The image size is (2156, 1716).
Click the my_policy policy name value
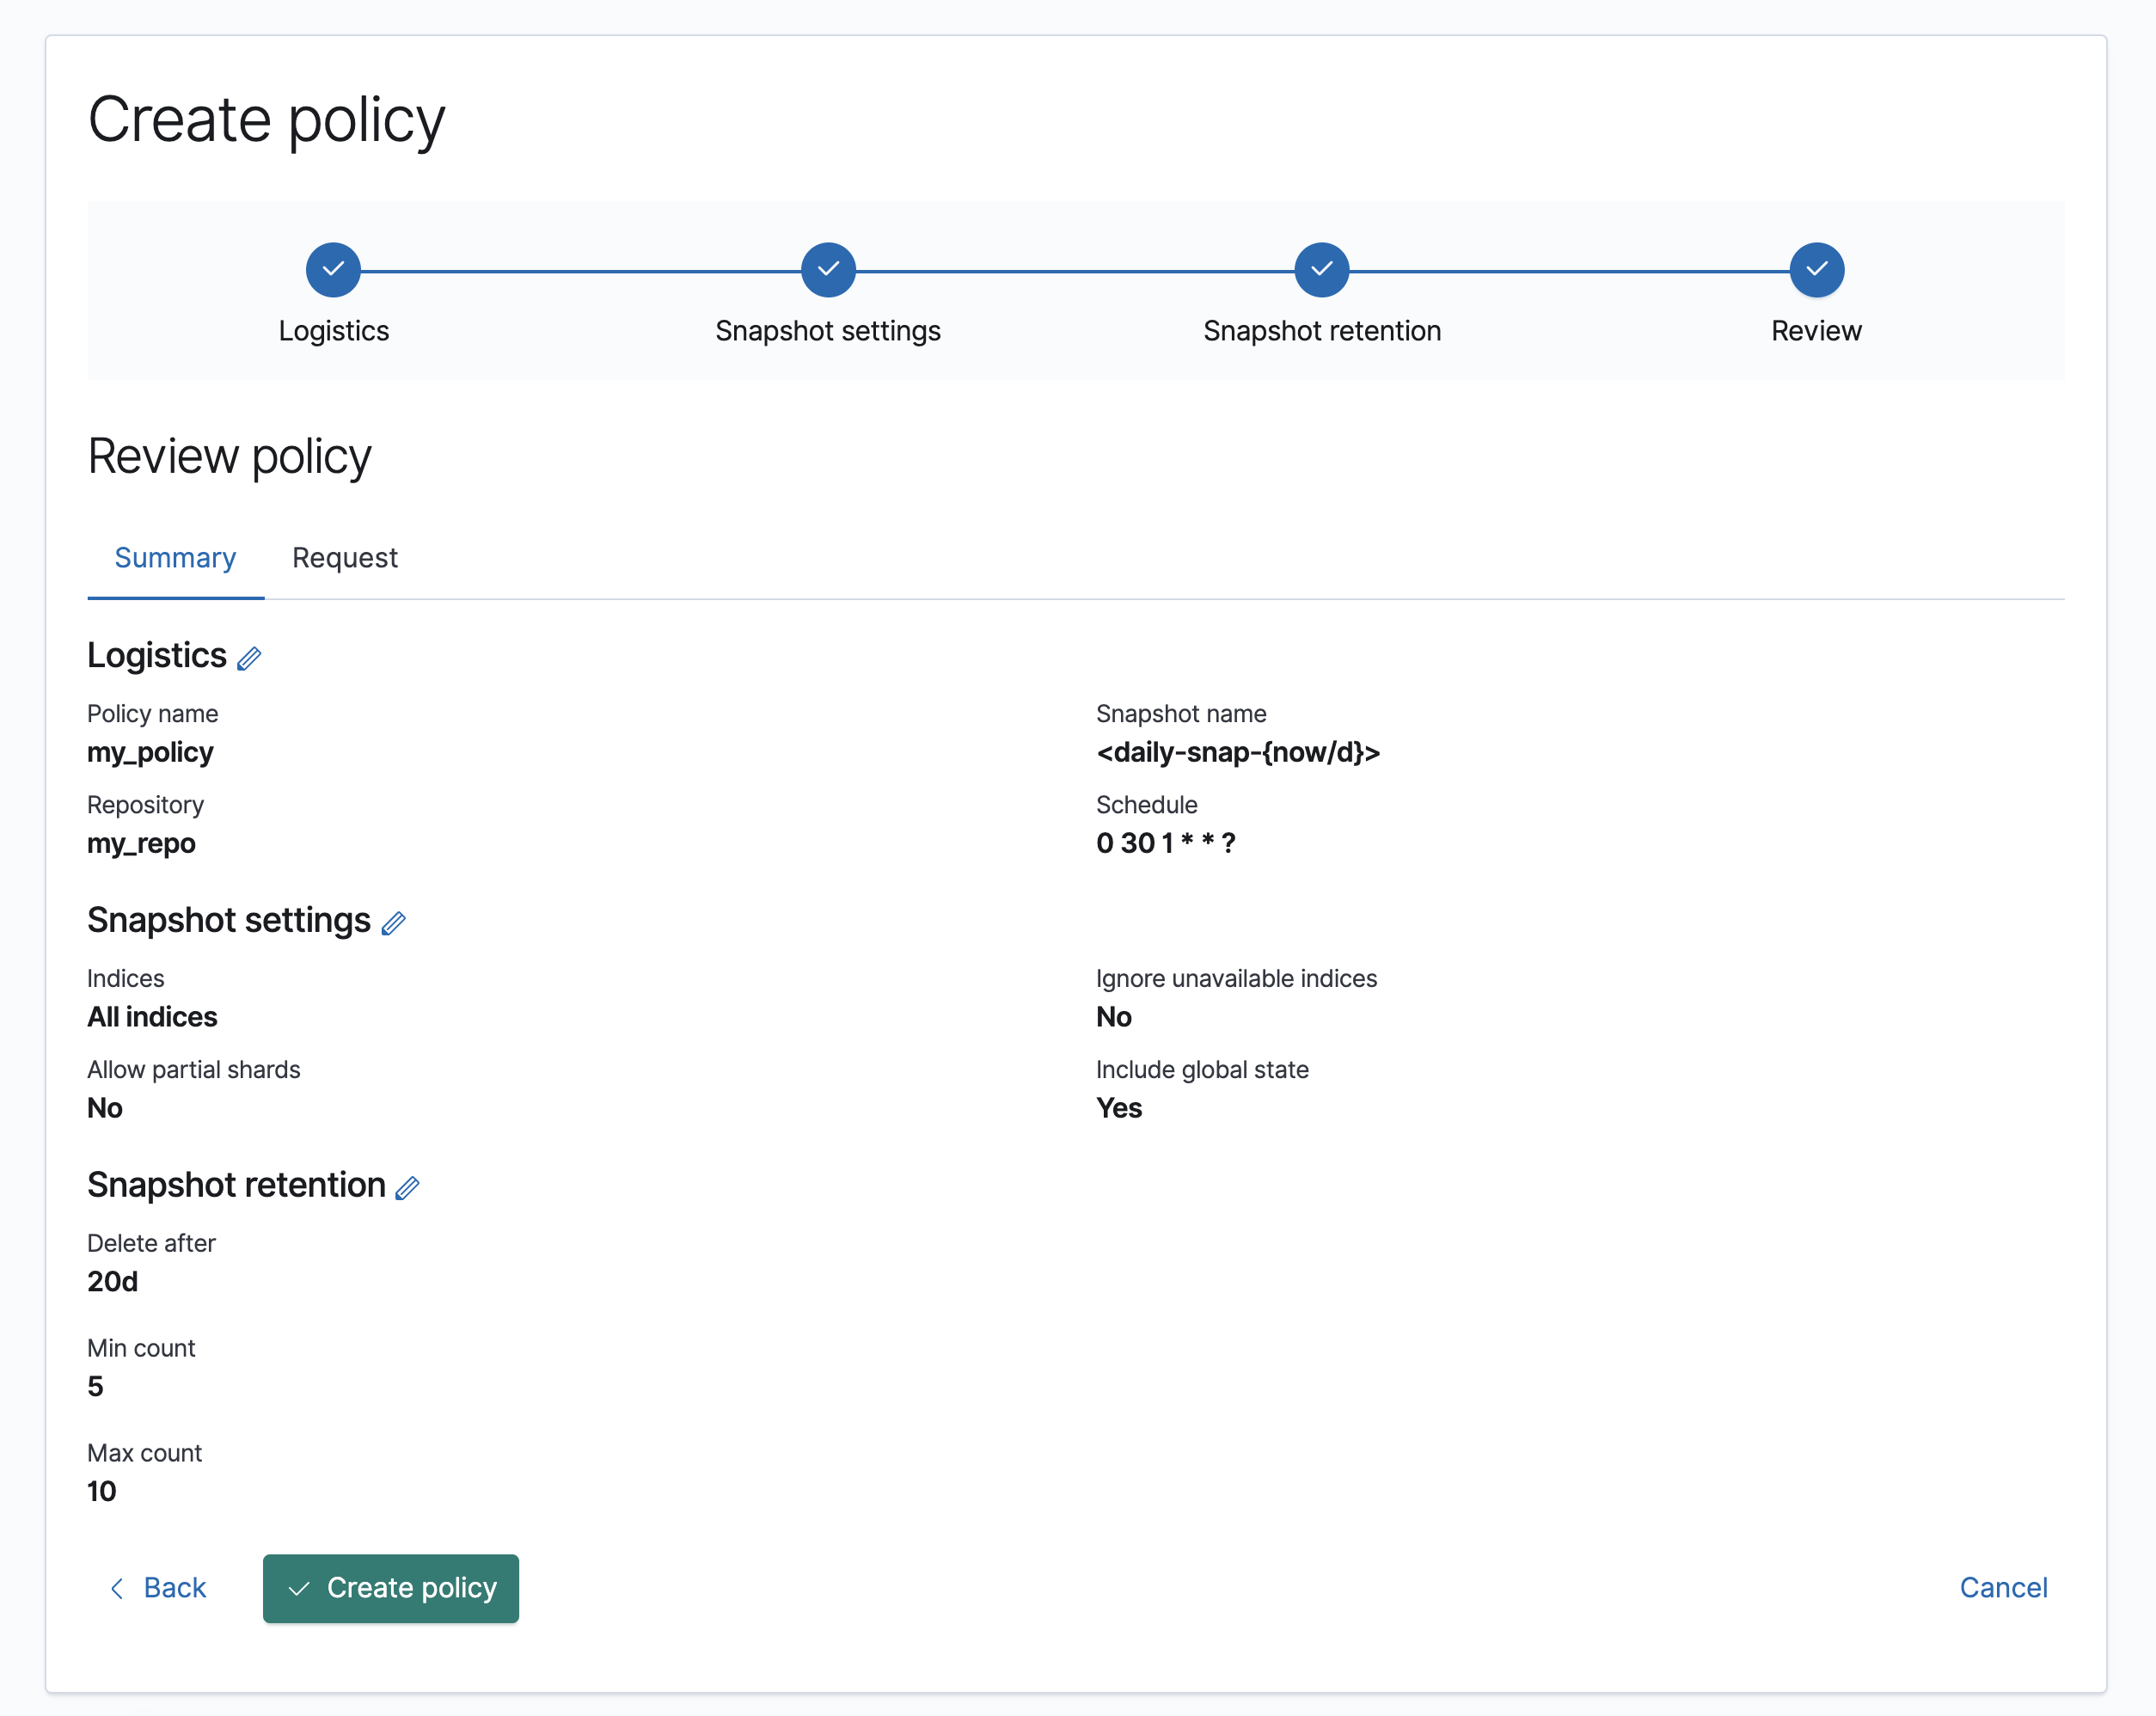[x=150, y=752]
